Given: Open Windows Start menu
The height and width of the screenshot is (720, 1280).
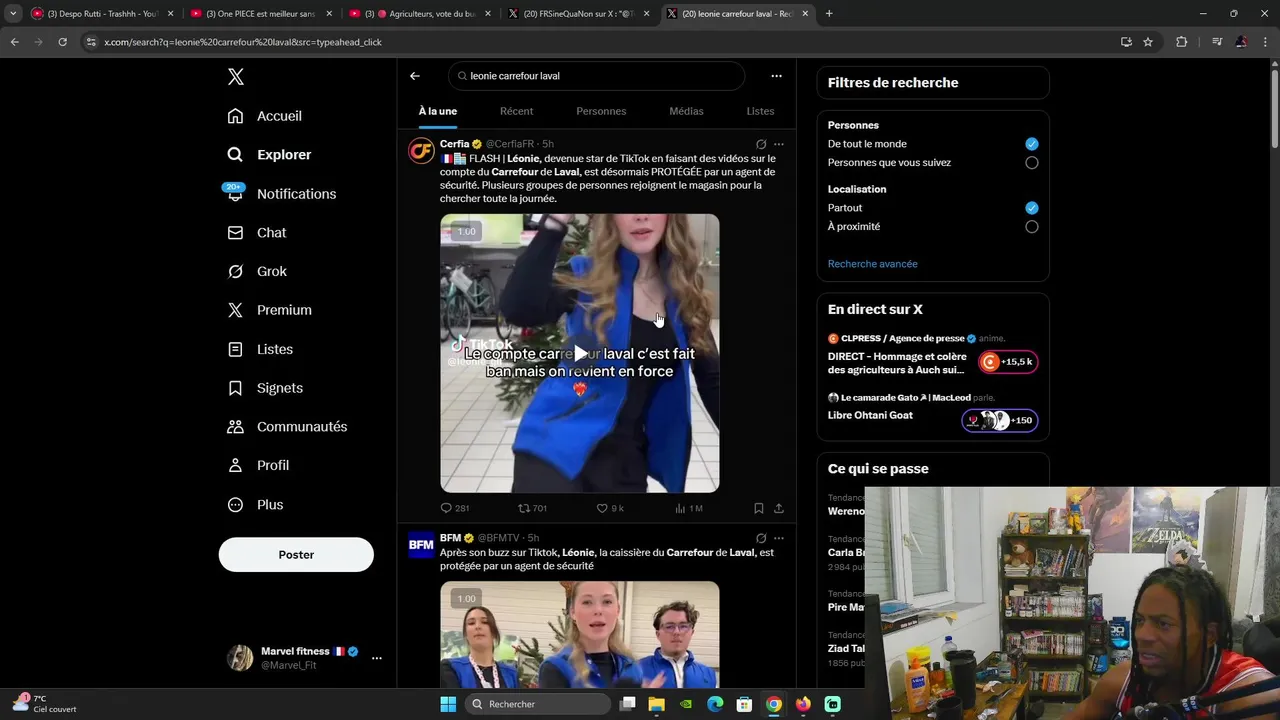Looking at the screenshot, I should point(447,704).
